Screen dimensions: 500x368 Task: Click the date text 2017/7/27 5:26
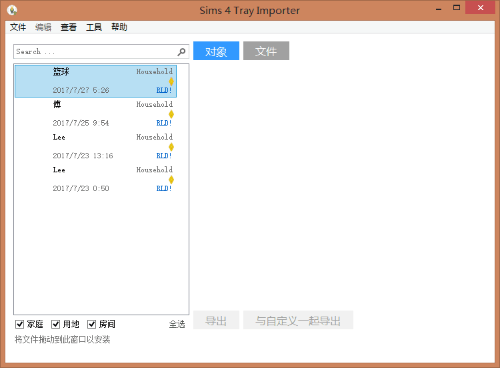click(x=81, y=90)
